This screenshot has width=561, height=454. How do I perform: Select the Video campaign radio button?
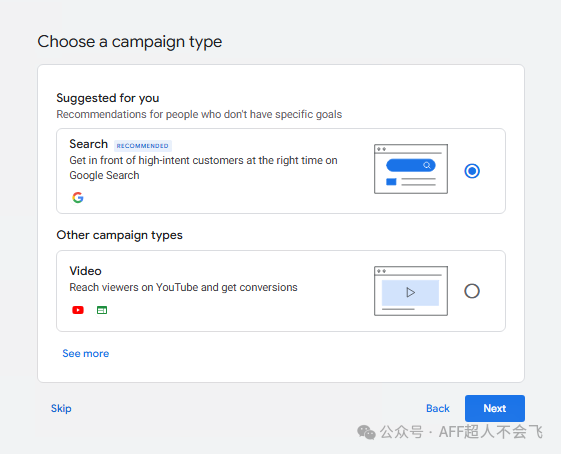[472, 291]
